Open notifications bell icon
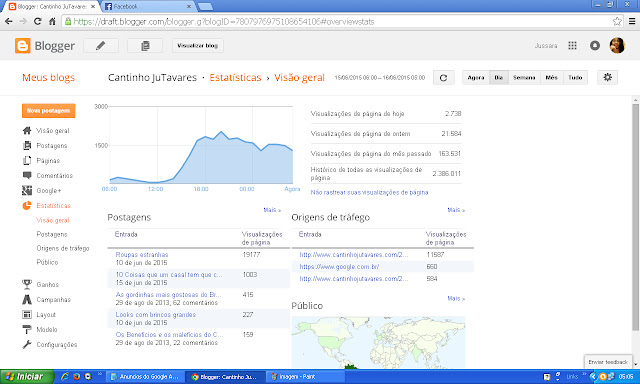 [x=595, y=46]
